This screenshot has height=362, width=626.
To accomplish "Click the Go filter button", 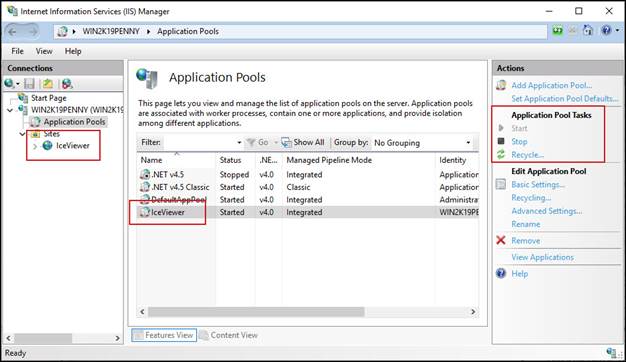I will [258, 142].
